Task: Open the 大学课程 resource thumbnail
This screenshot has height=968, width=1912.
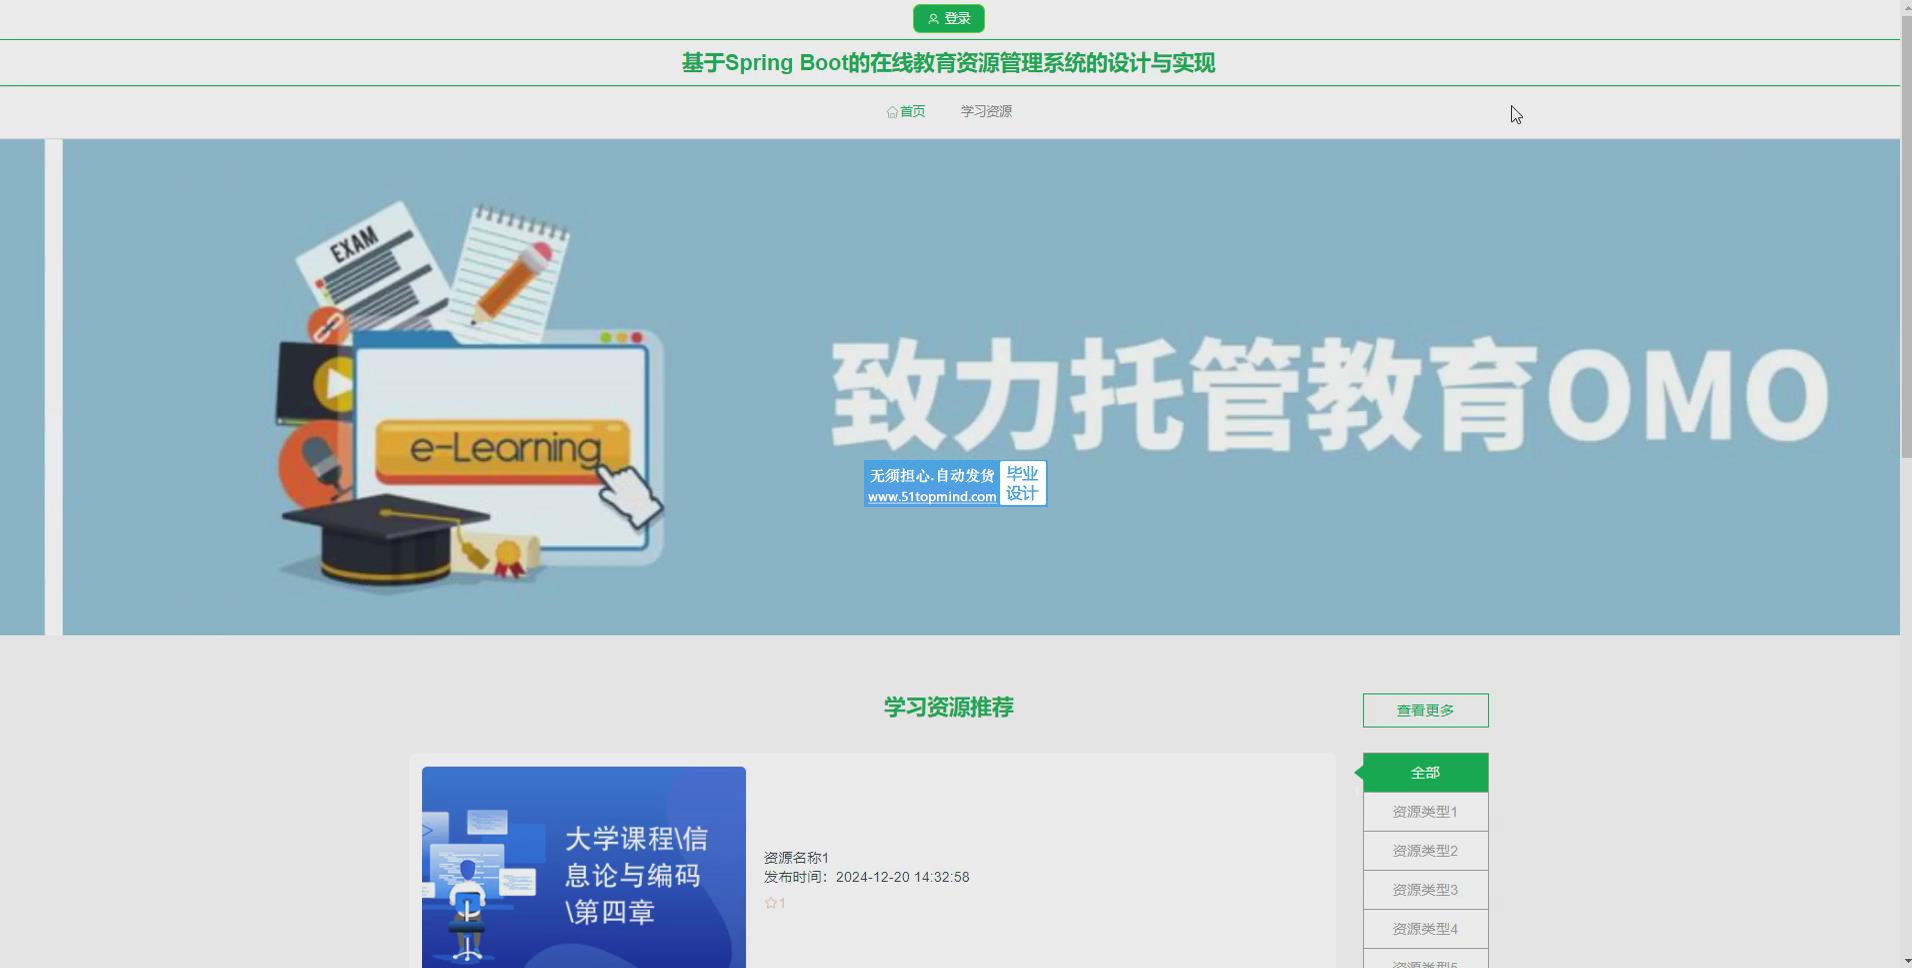Action: (584, 866)
